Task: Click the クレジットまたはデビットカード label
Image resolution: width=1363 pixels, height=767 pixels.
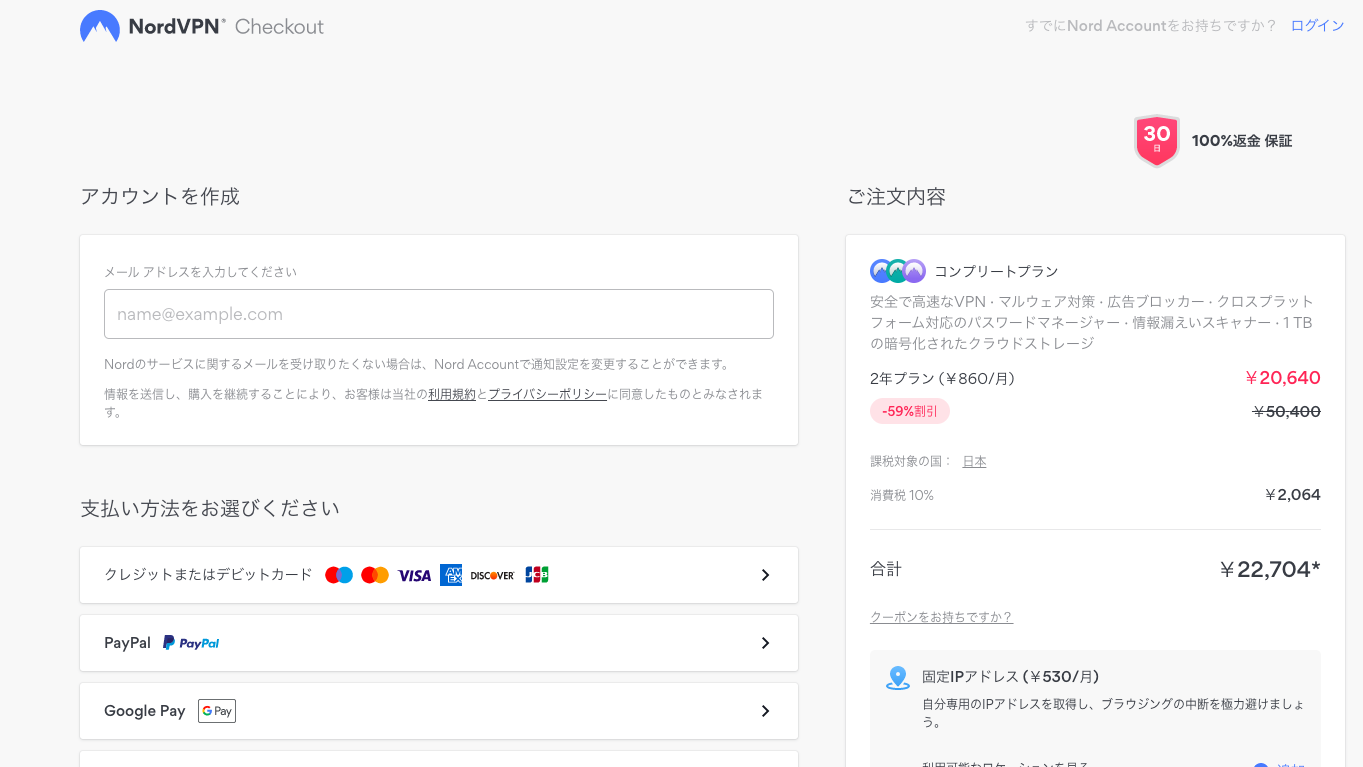Action: pyautogui.click(x=208, y=575)
